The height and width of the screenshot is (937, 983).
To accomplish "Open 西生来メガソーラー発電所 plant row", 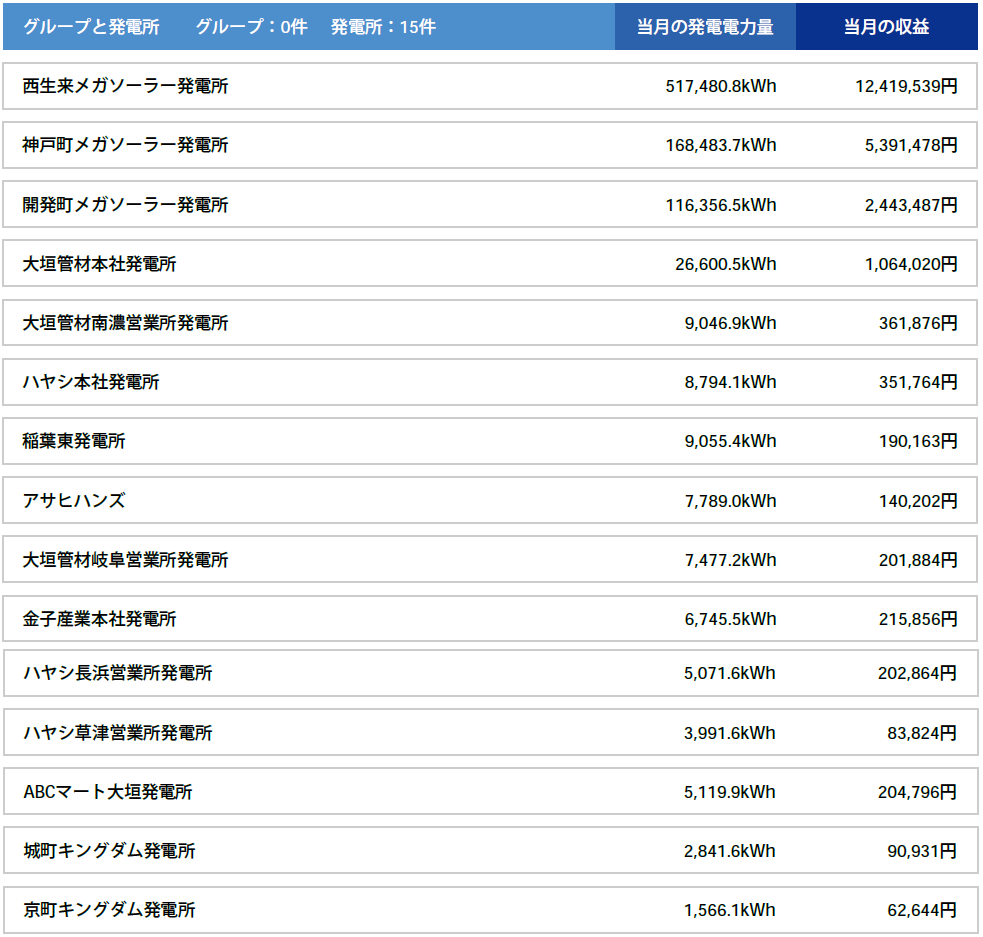I will (x=490, y=86).
